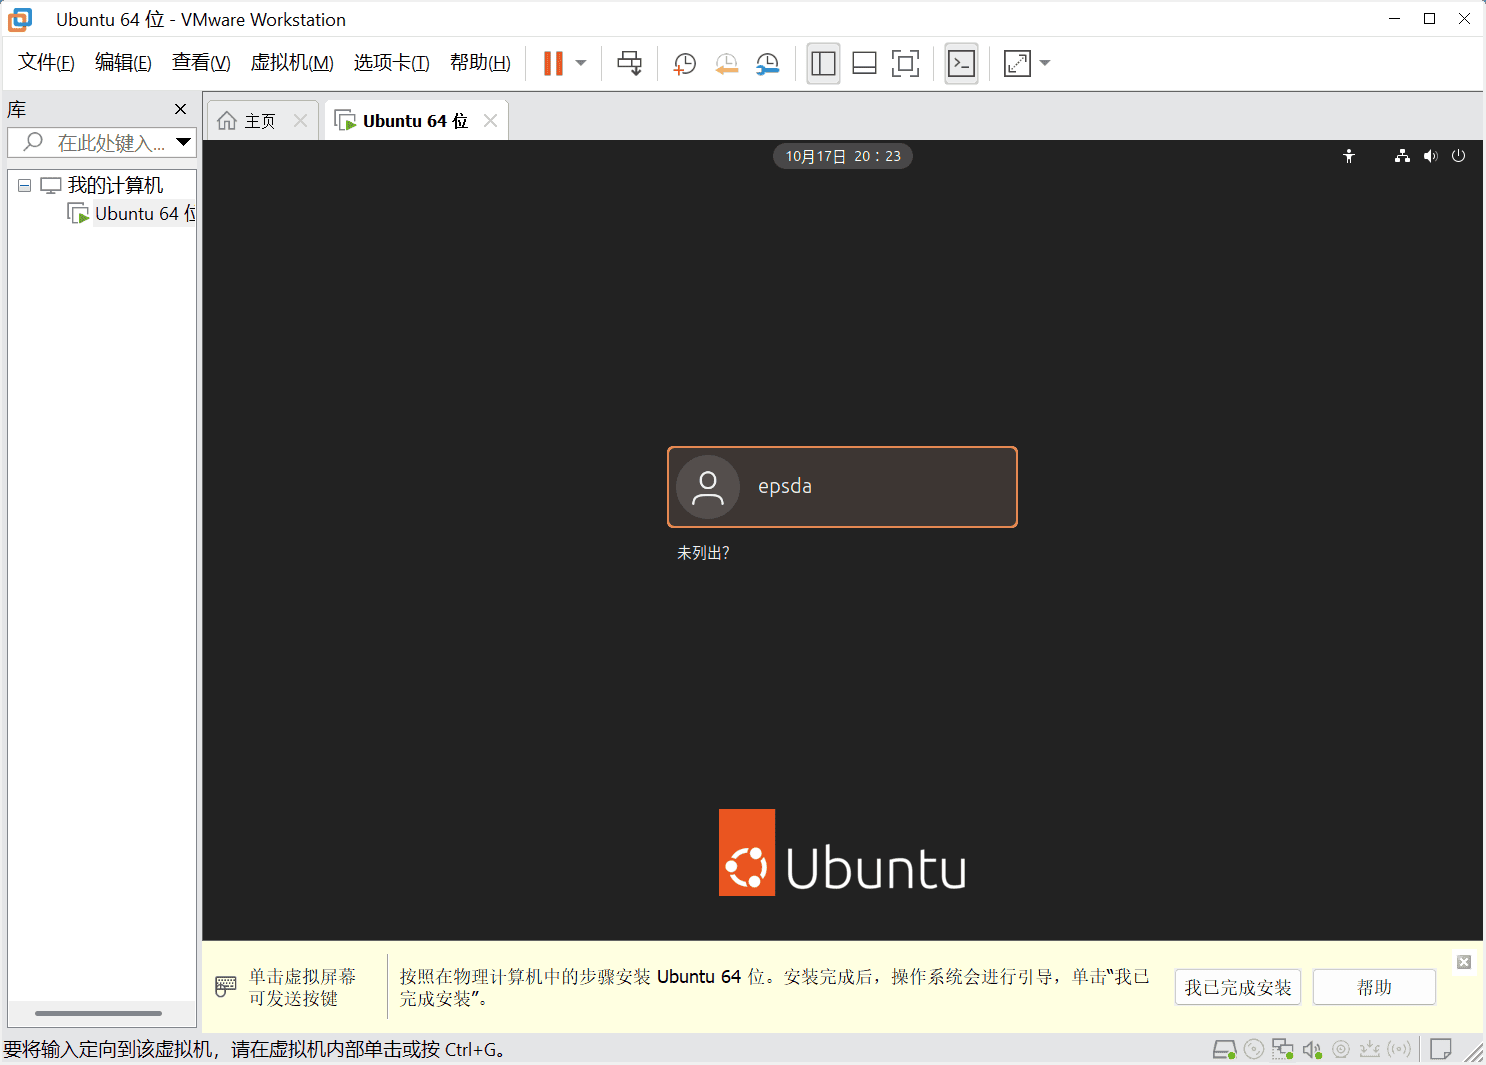The image size is (1486, 1065).
Task: Revert the virtual machine to its previous snapshot
Action: [x=727, y=64]
